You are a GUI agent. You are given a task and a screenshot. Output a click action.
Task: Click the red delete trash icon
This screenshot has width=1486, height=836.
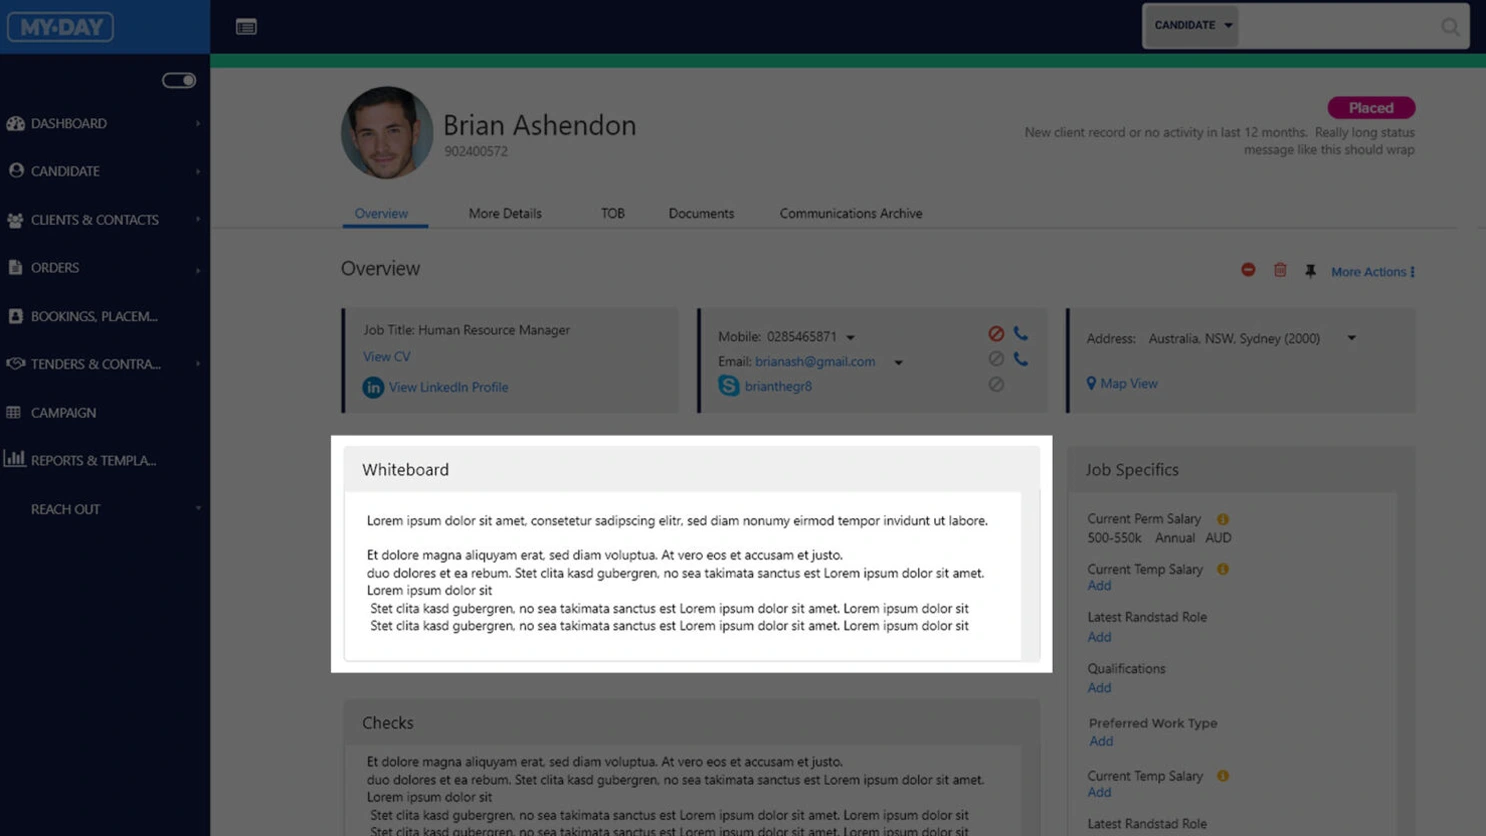[x=1279, y=270]
